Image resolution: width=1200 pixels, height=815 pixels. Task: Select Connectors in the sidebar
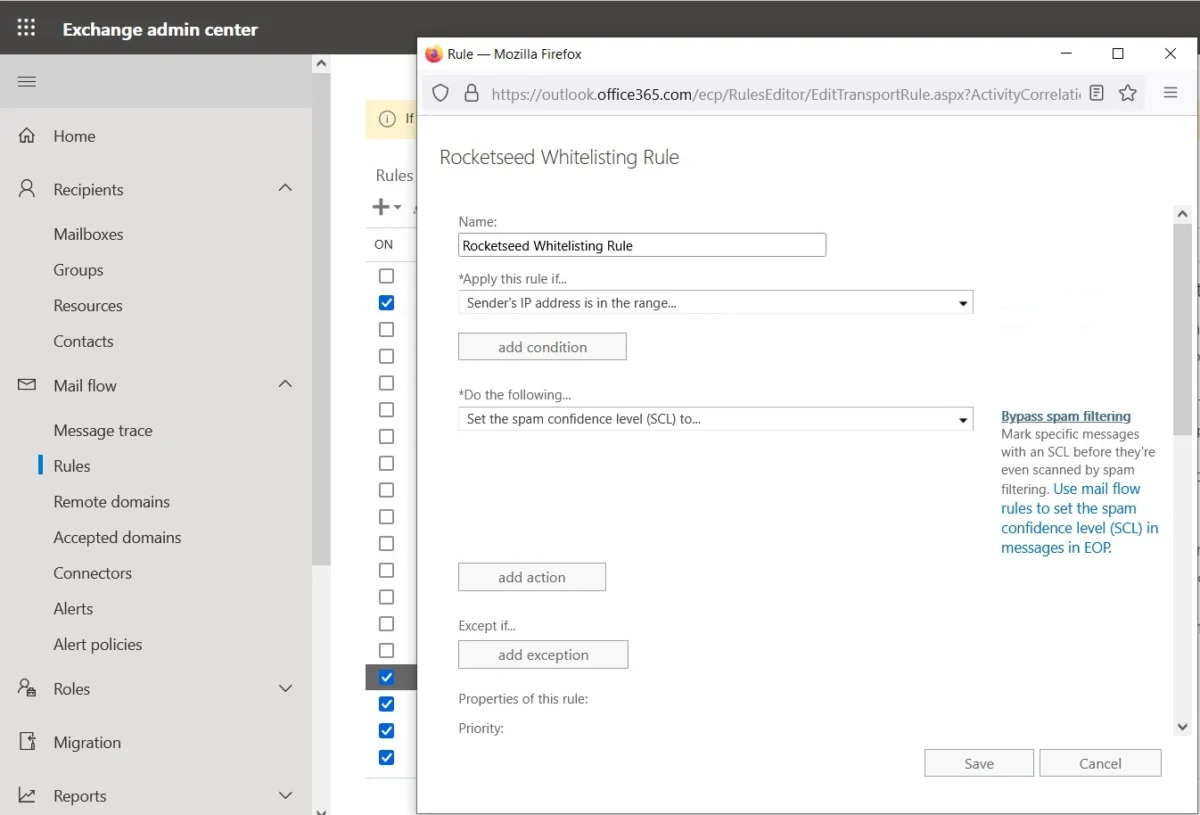92,573
